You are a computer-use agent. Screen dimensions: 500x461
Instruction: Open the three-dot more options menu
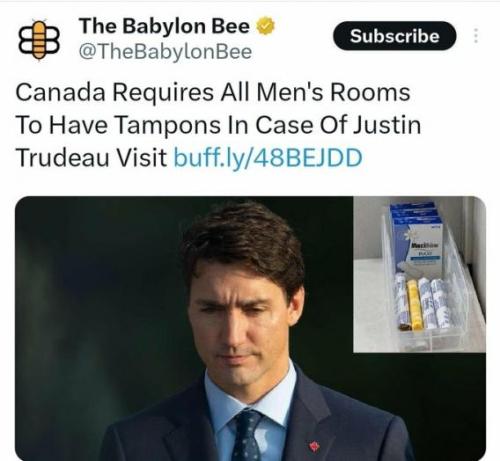[476, 36]
